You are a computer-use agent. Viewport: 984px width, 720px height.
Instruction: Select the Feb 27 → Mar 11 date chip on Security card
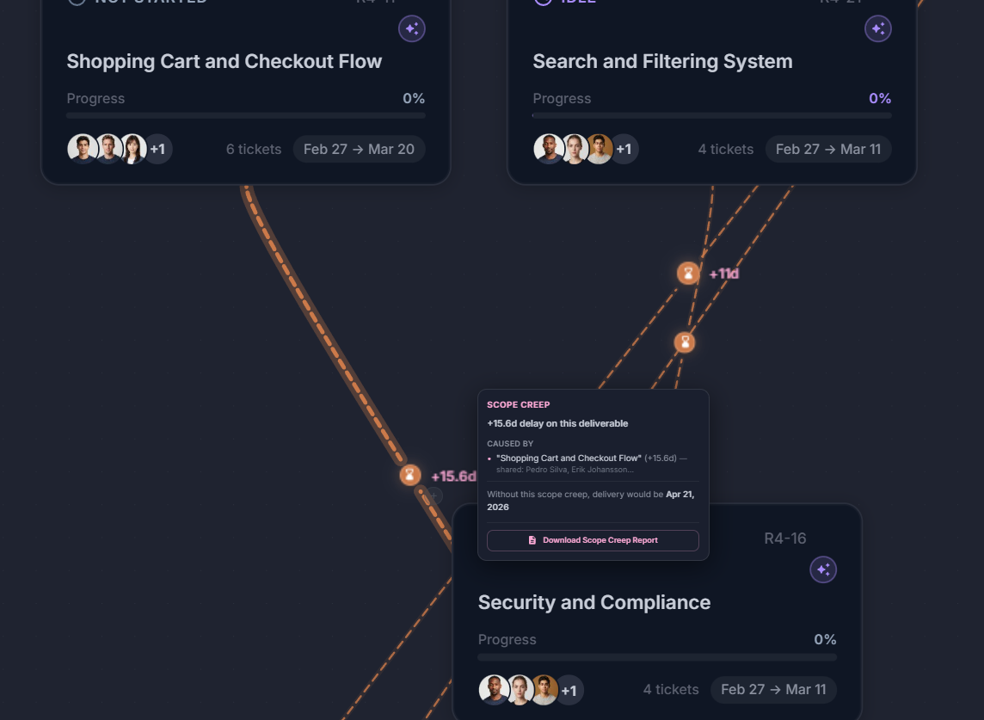[773, 689]
